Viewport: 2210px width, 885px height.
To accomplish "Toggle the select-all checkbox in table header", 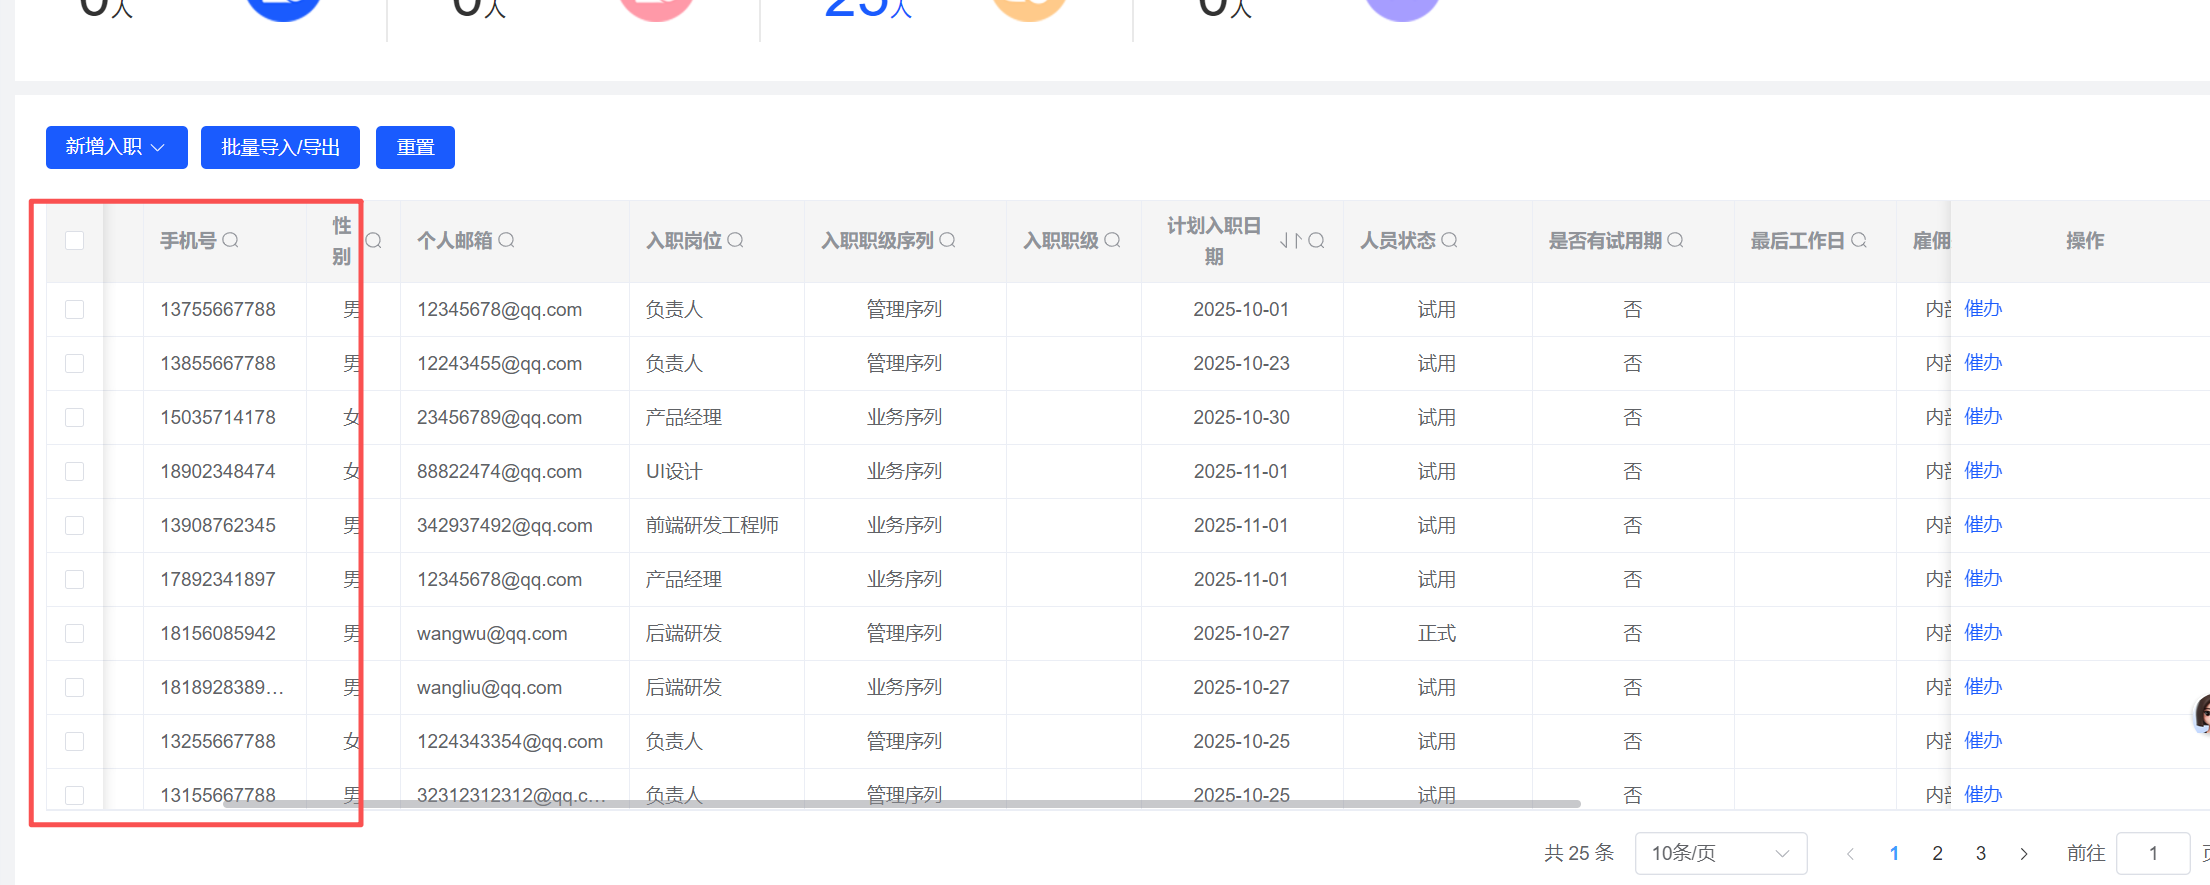I will [x=75, y=240].
